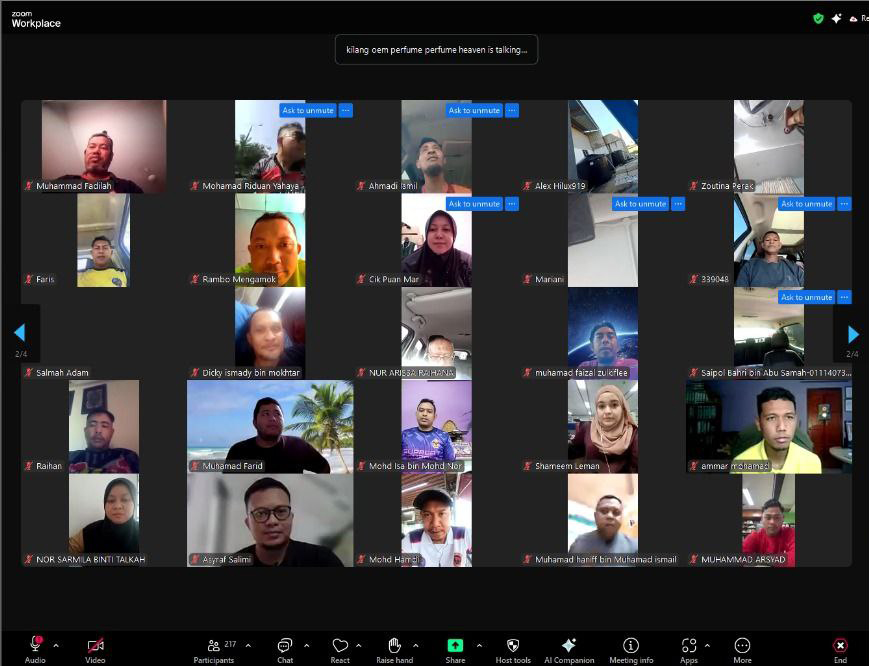Click the green encryption shield icon
The height and width of the screenshot is (666, 869).
pyautogui.click(x=818, y=18)
